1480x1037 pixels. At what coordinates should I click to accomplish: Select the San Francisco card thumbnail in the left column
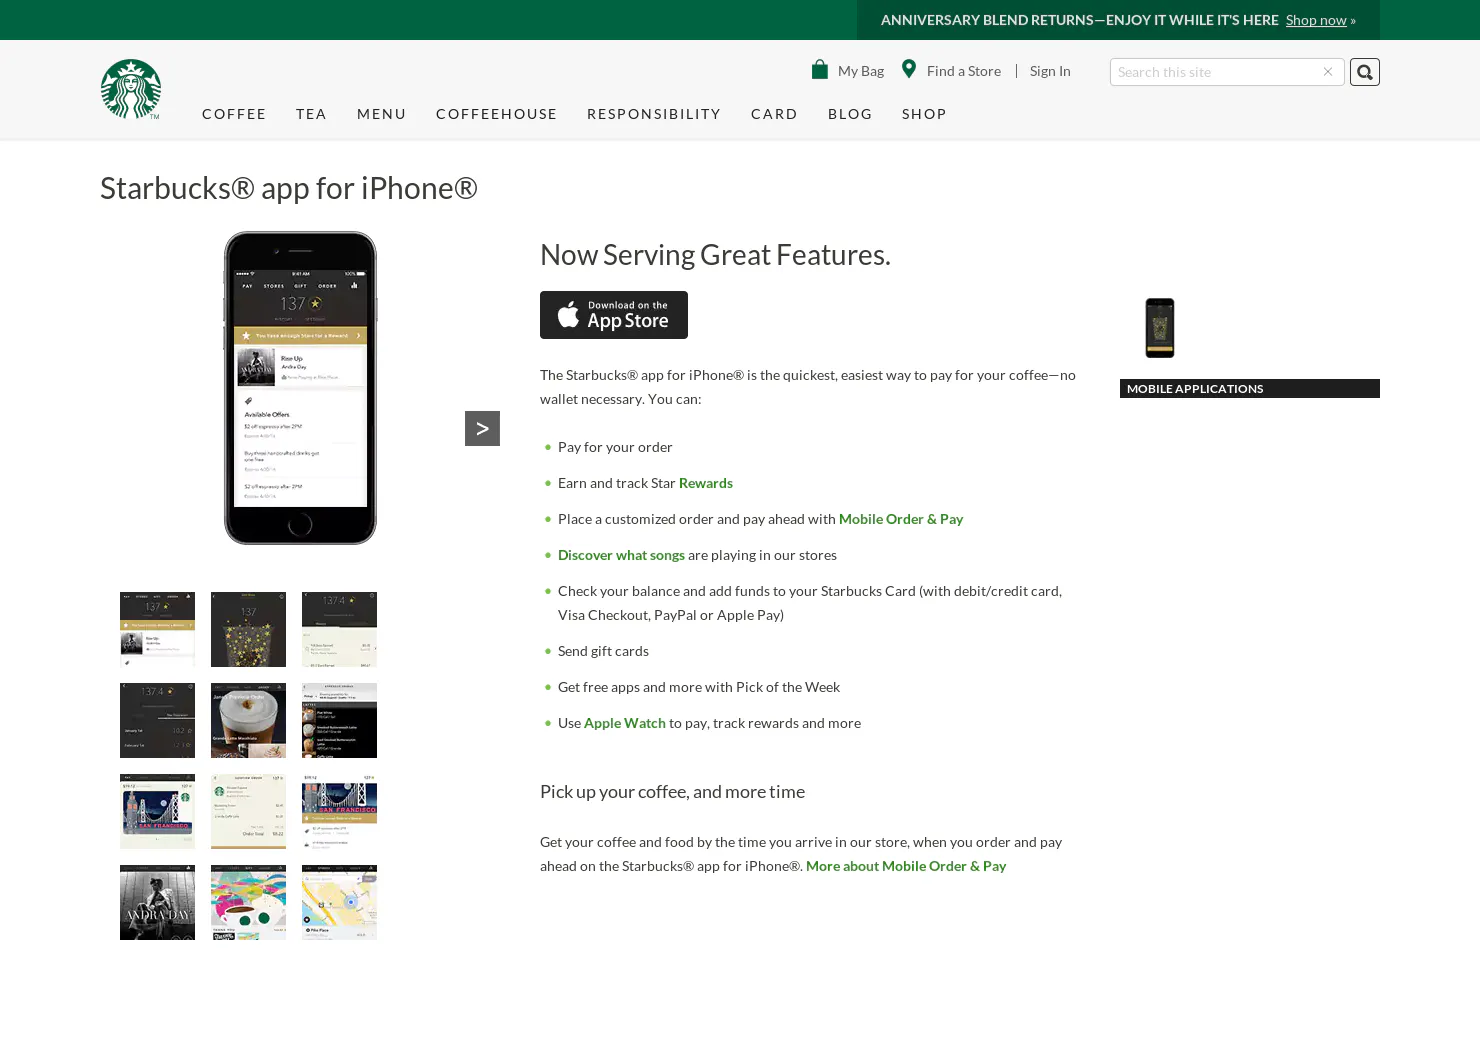(x=157, y=811)
